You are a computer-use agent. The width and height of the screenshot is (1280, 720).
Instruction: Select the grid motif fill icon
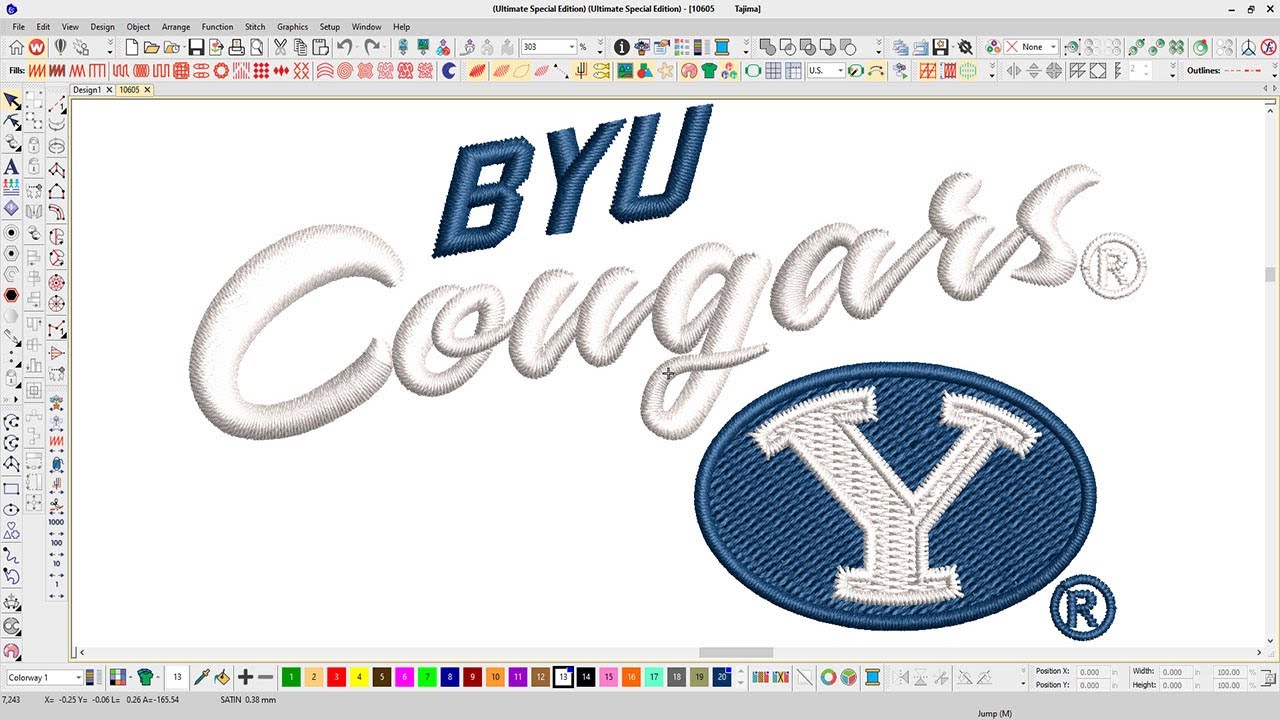click(x=181, y=71)
